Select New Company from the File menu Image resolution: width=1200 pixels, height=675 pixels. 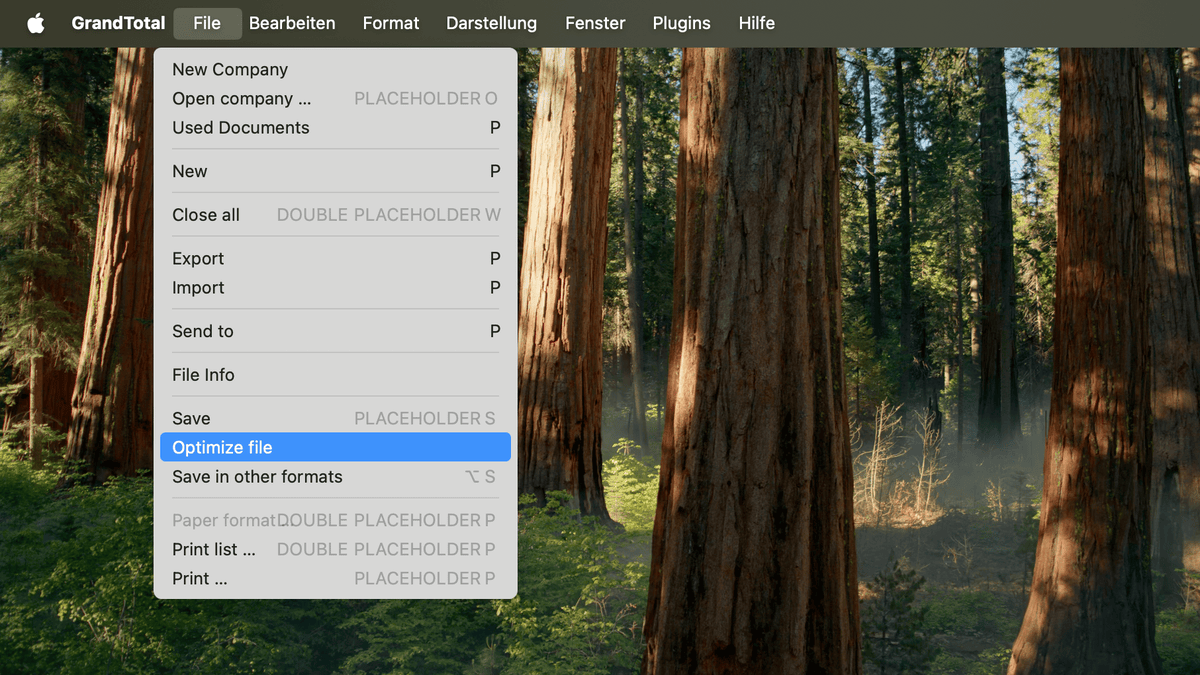tap(230, 69)
